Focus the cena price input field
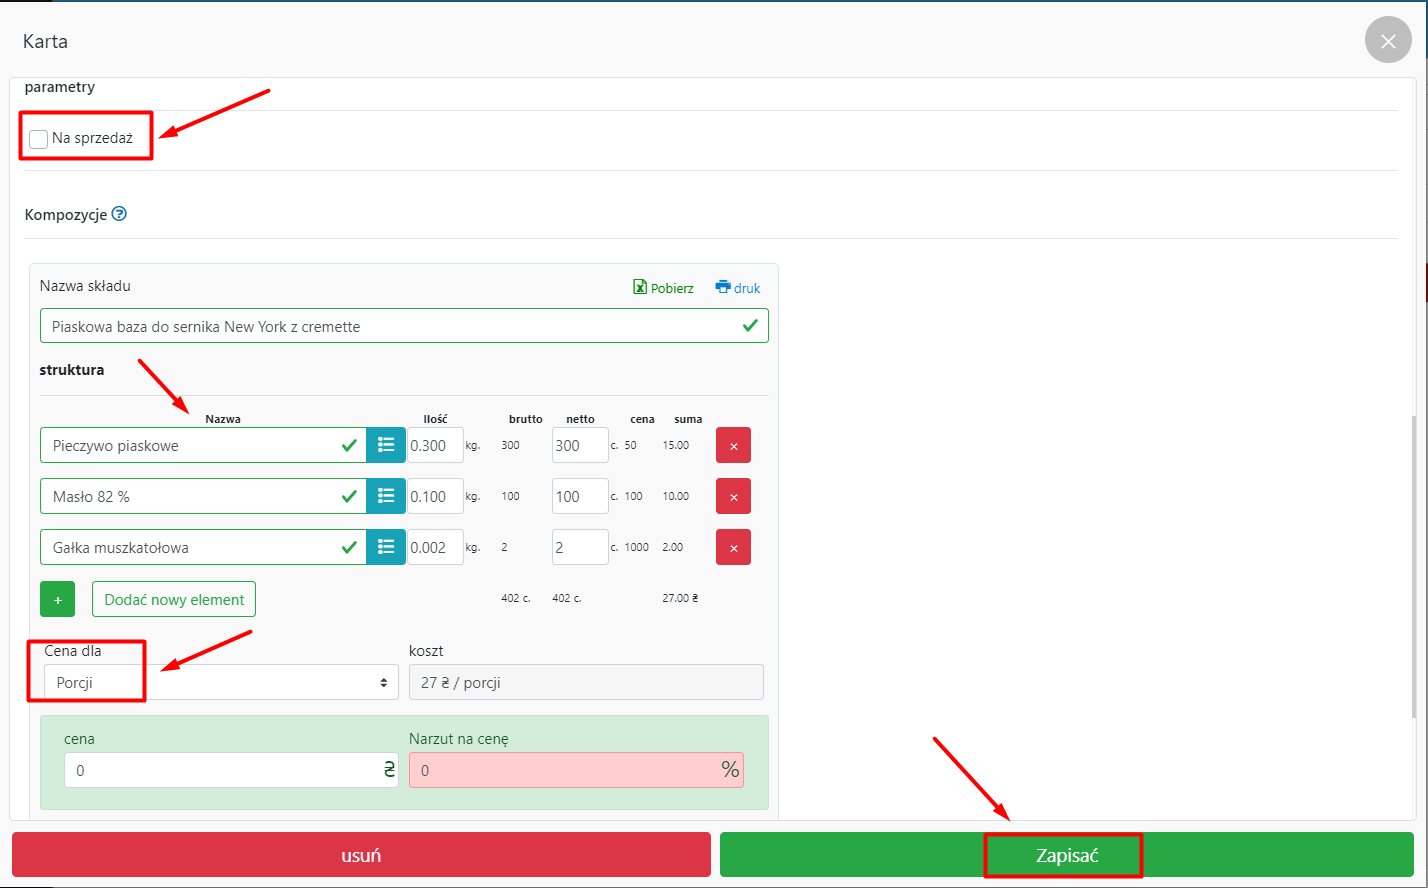The width and height of the screenshot is (1428, 888). (x=220, y=770)
